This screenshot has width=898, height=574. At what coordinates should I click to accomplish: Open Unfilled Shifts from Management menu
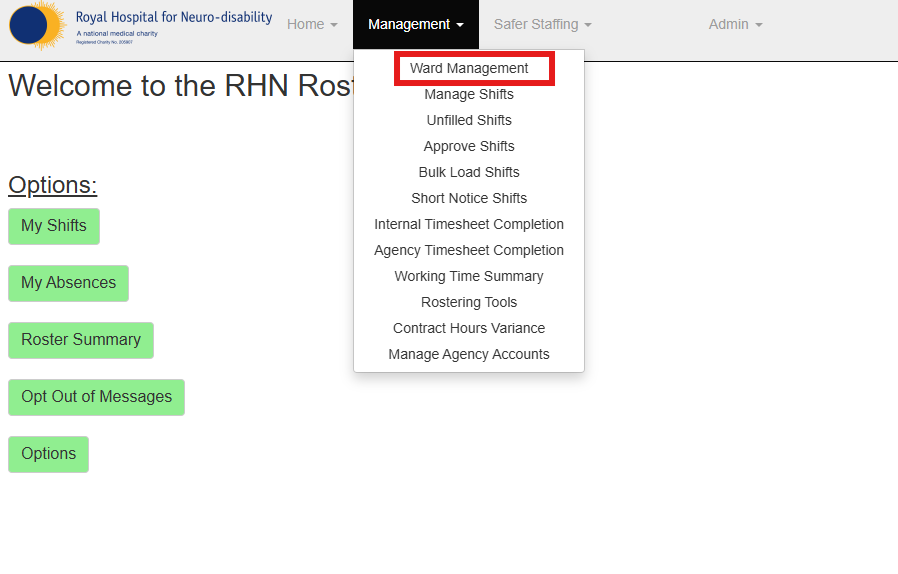point(469,120)
